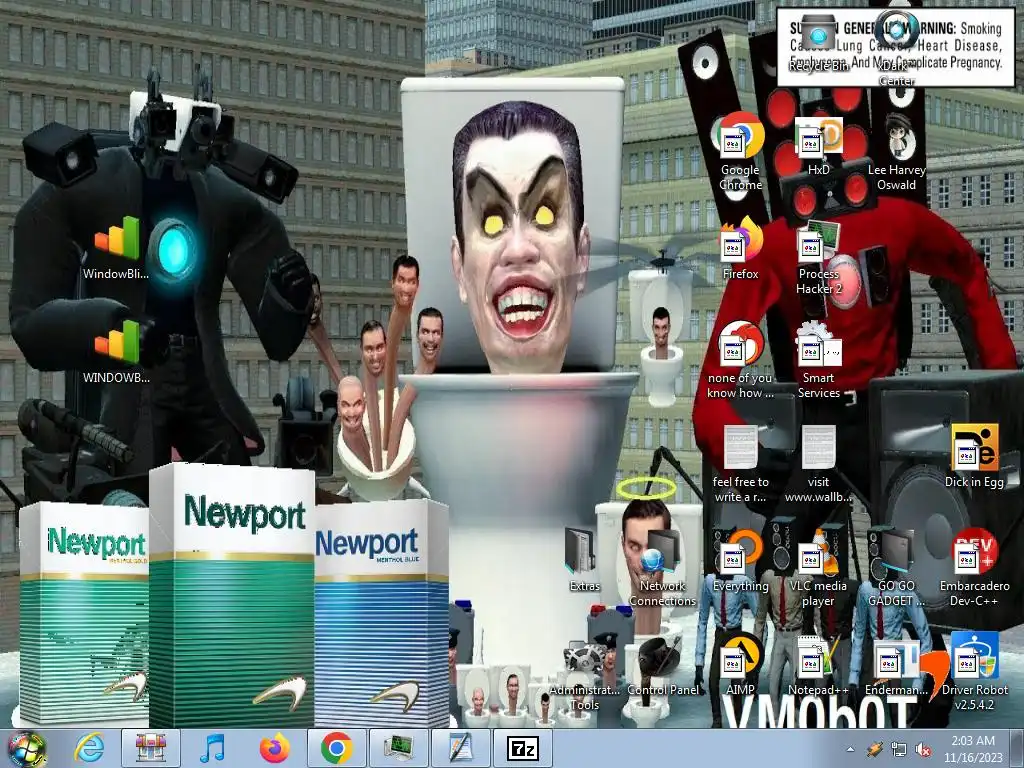Select the WINDOWB... desktop shortcut
Screen dimensions: 1024x768
tap(116, 353)
